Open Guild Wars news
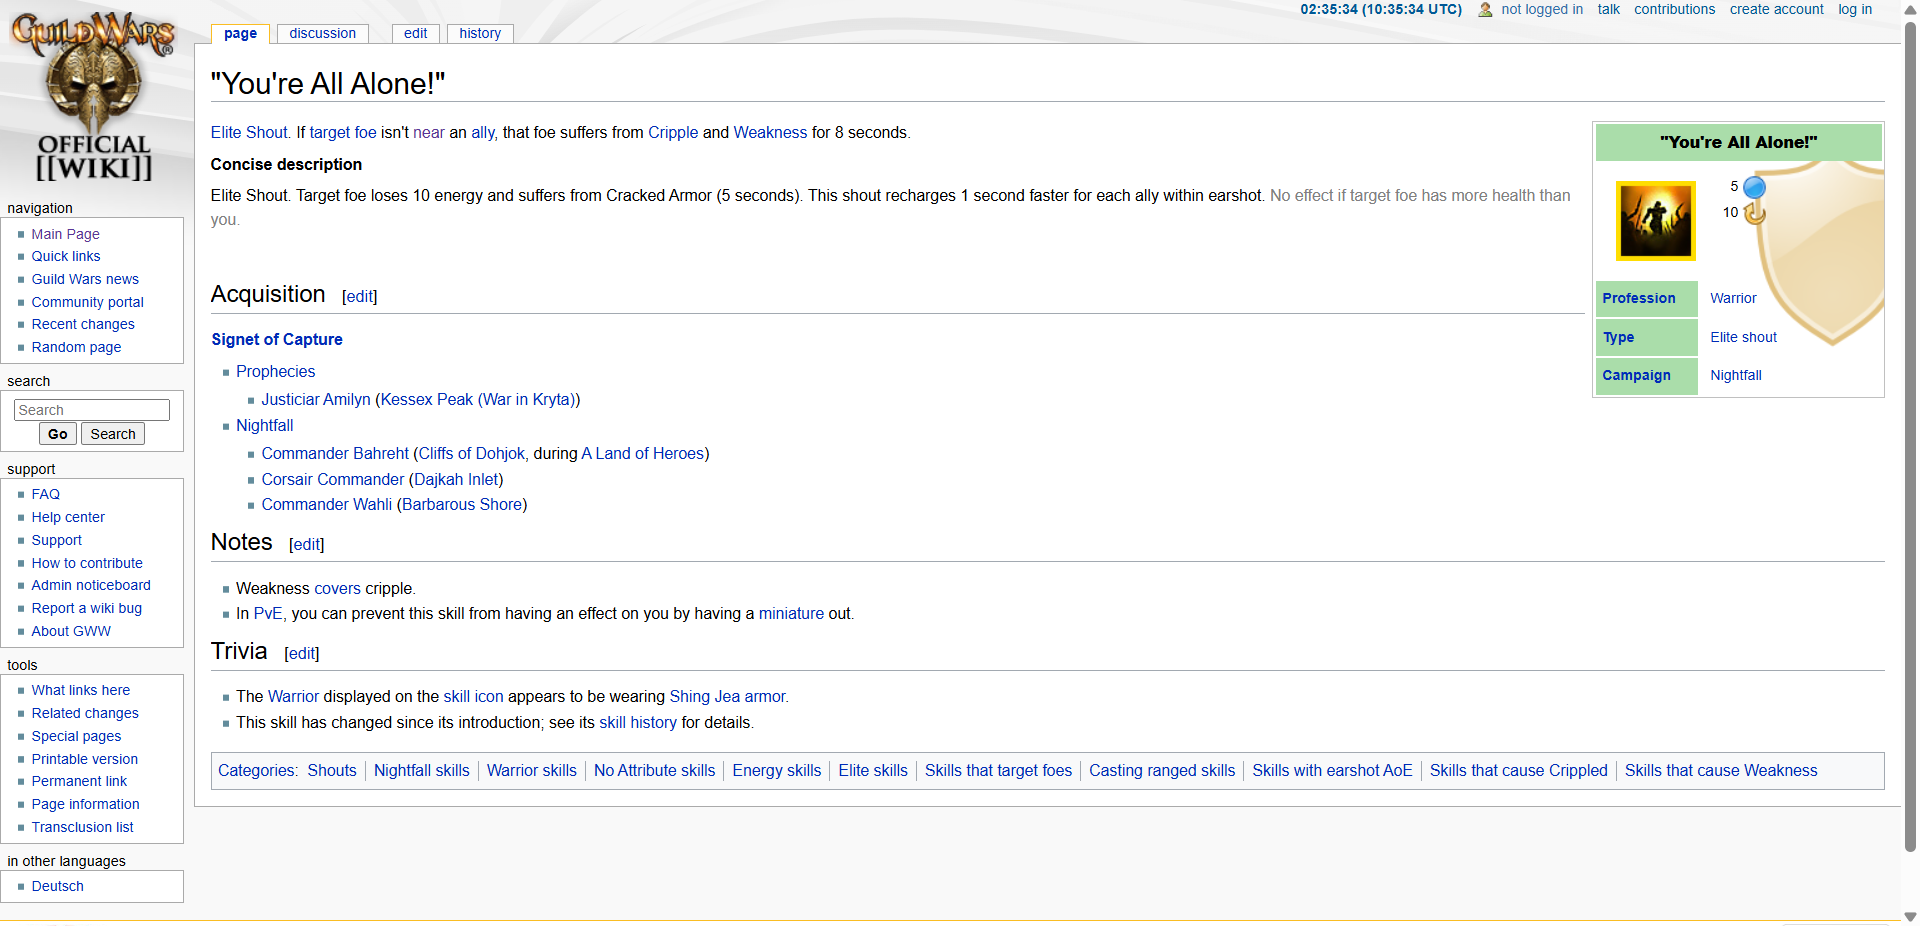This screenshot has width=1920, height=926. tap(85, 279)
